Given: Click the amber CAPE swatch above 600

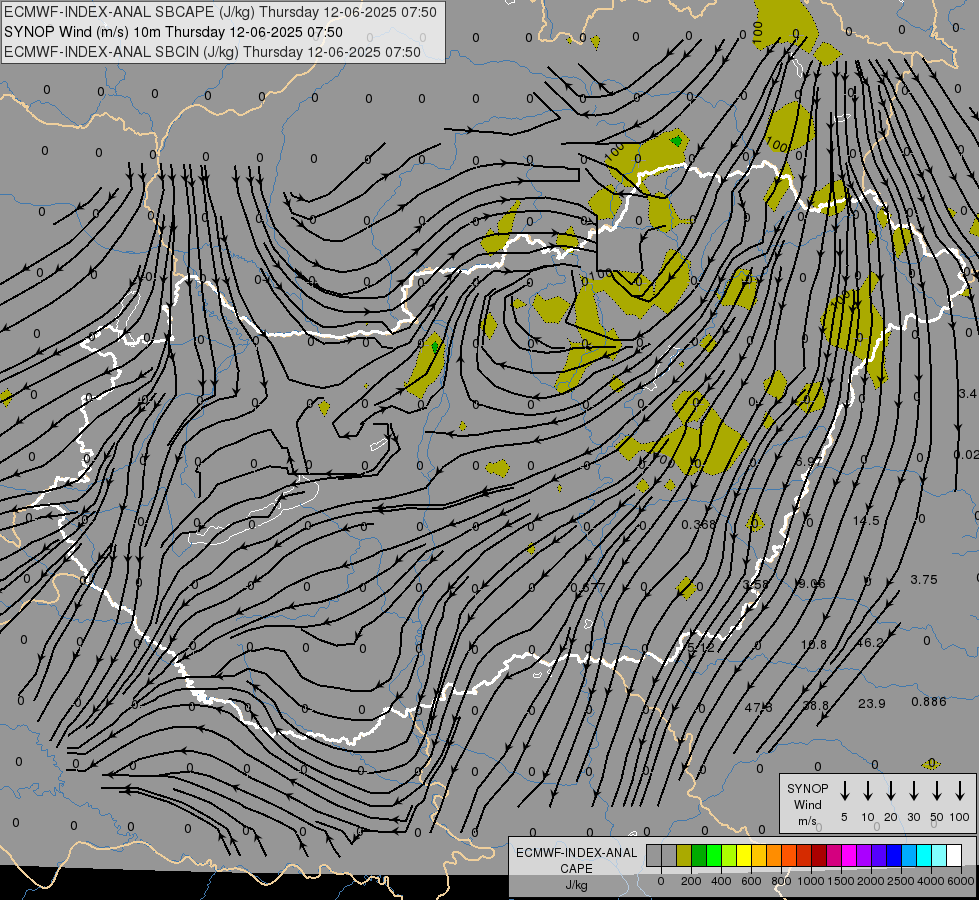Looking at the screenshot, I should [759, 855].
